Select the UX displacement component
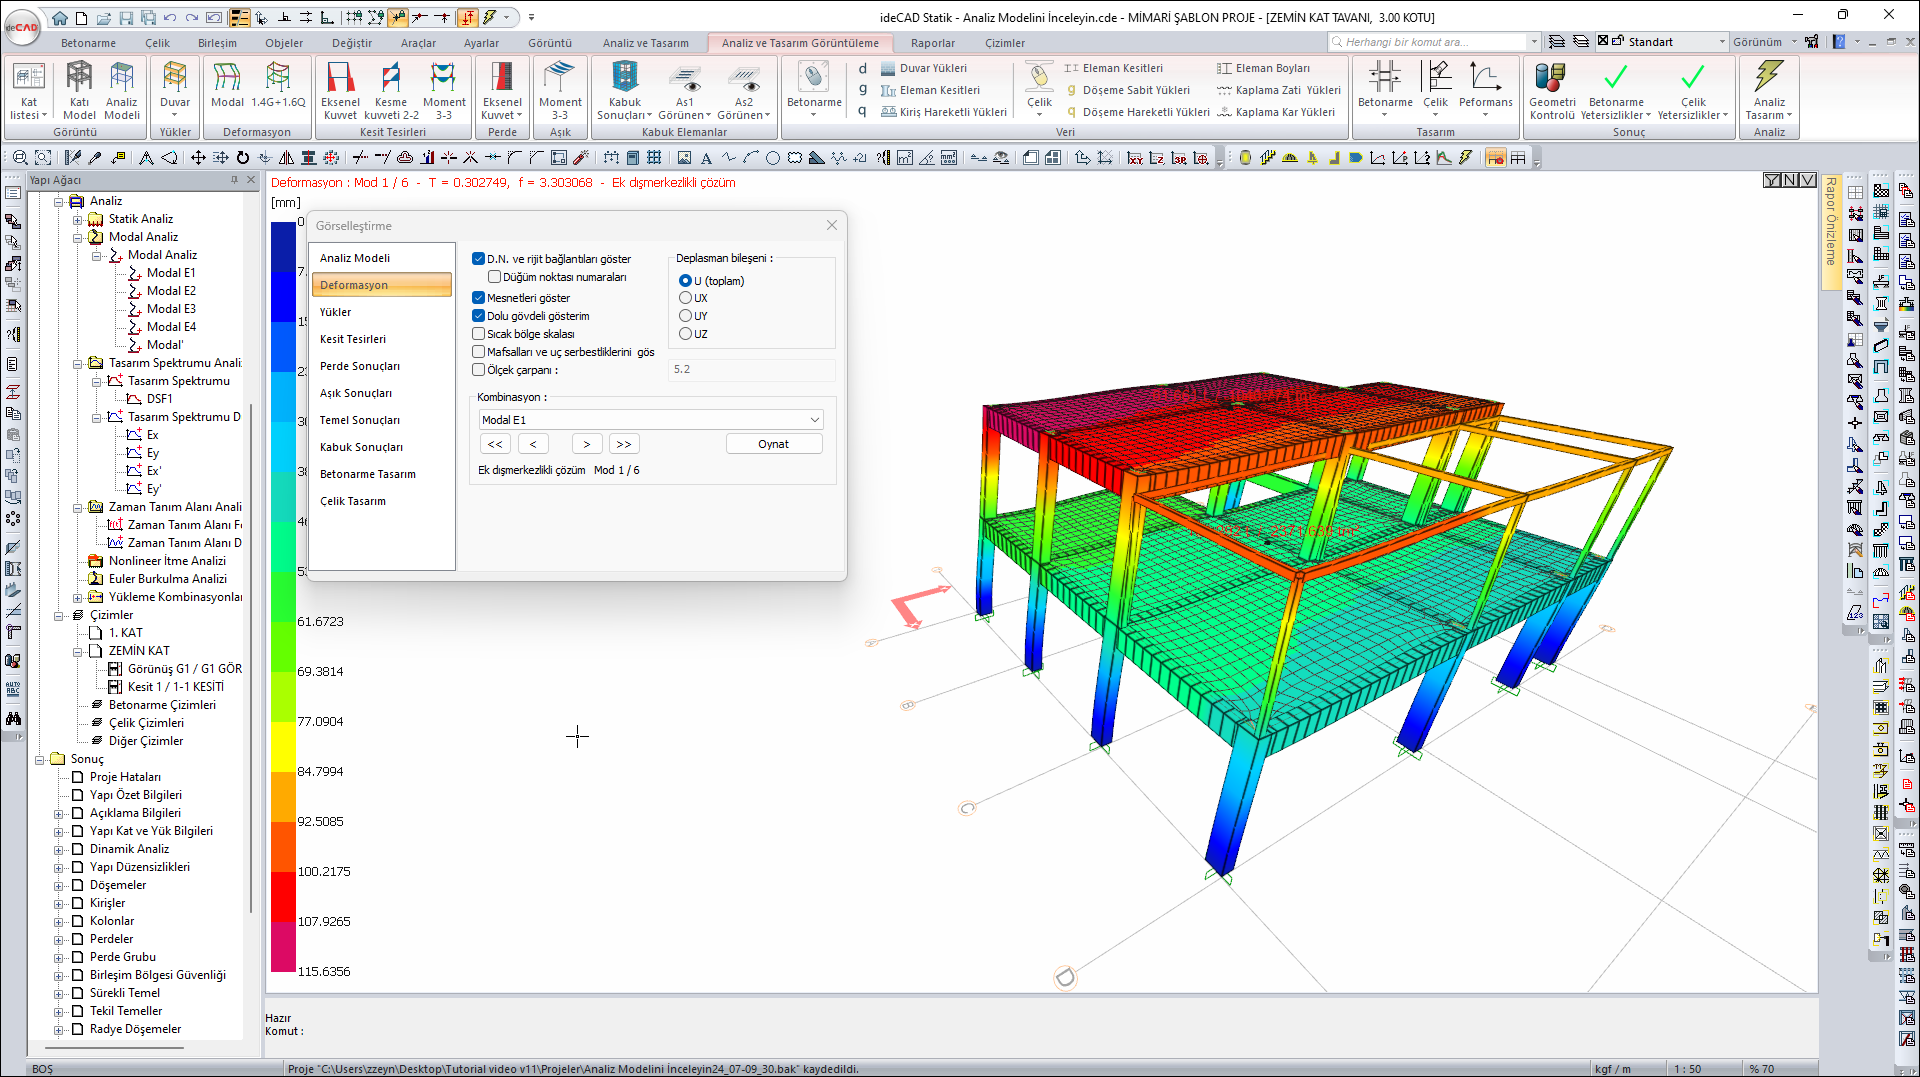Screen dimensions: 1920x1077 tap(685, 298)
